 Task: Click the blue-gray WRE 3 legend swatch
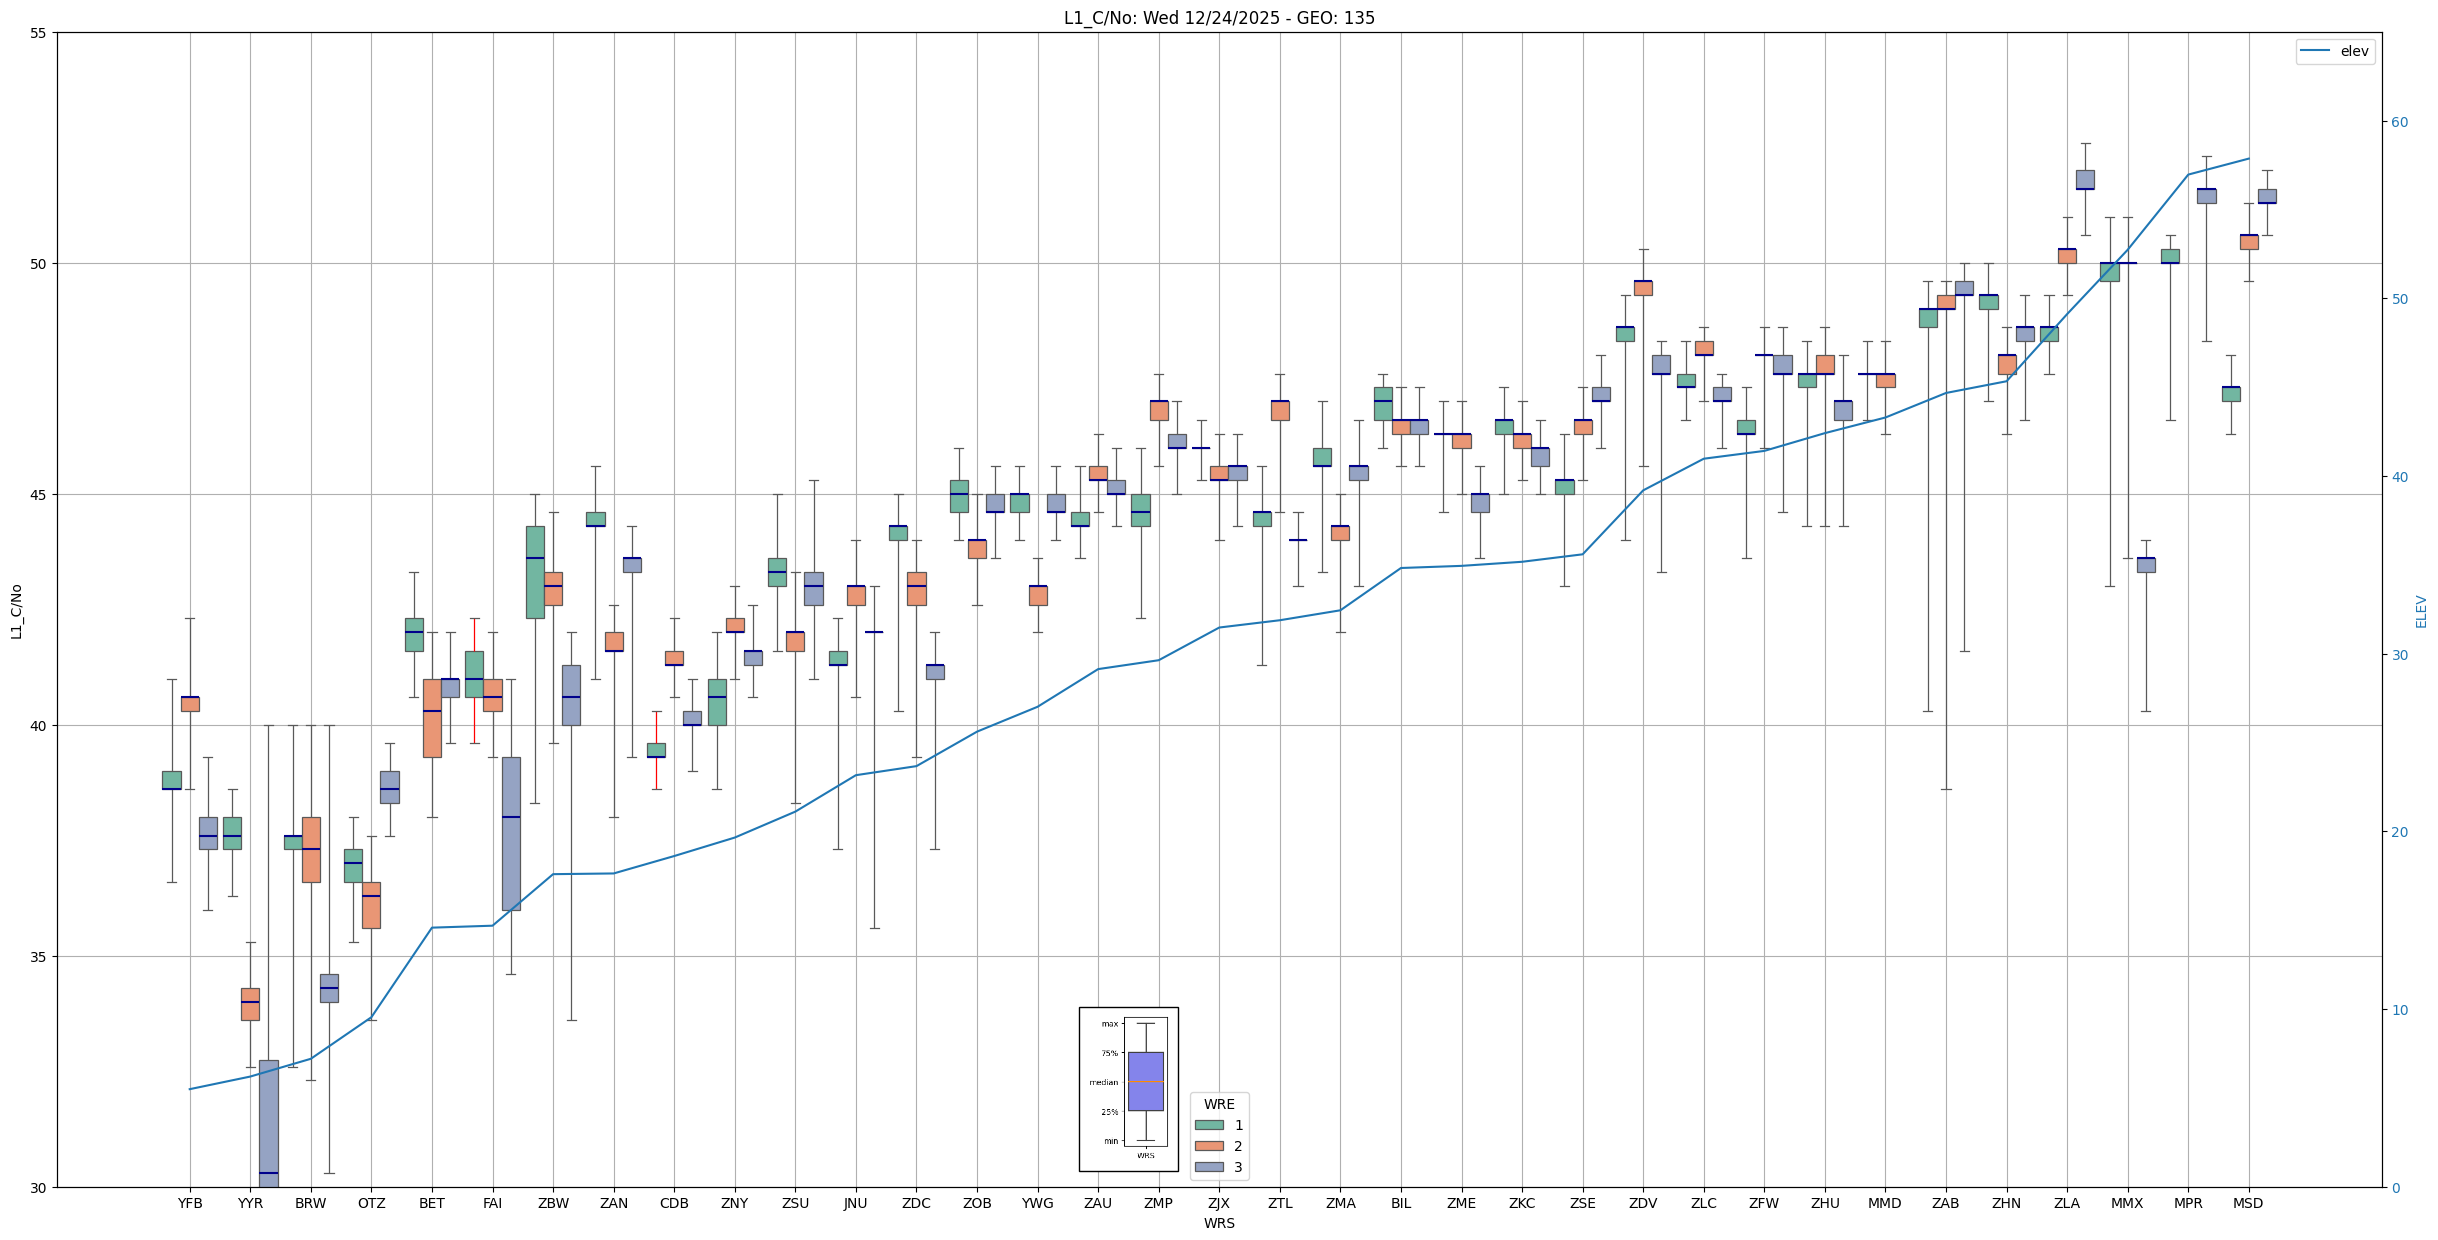tap(1209, 1167)
